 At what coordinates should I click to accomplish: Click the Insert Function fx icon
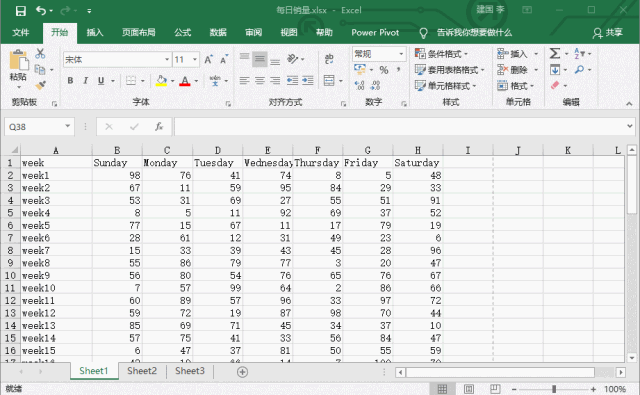pos(159,127)
